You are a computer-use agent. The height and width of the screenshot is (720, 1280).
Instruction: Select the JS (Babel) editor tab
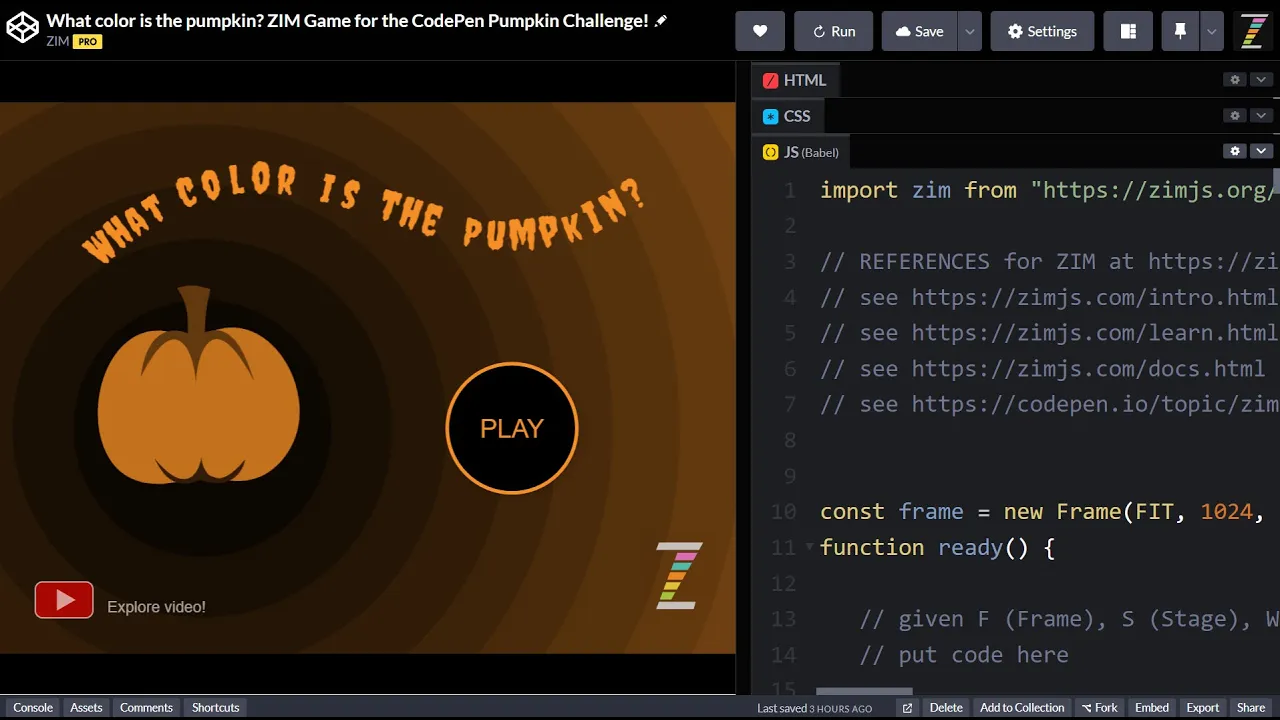click(x=801, y=152)
